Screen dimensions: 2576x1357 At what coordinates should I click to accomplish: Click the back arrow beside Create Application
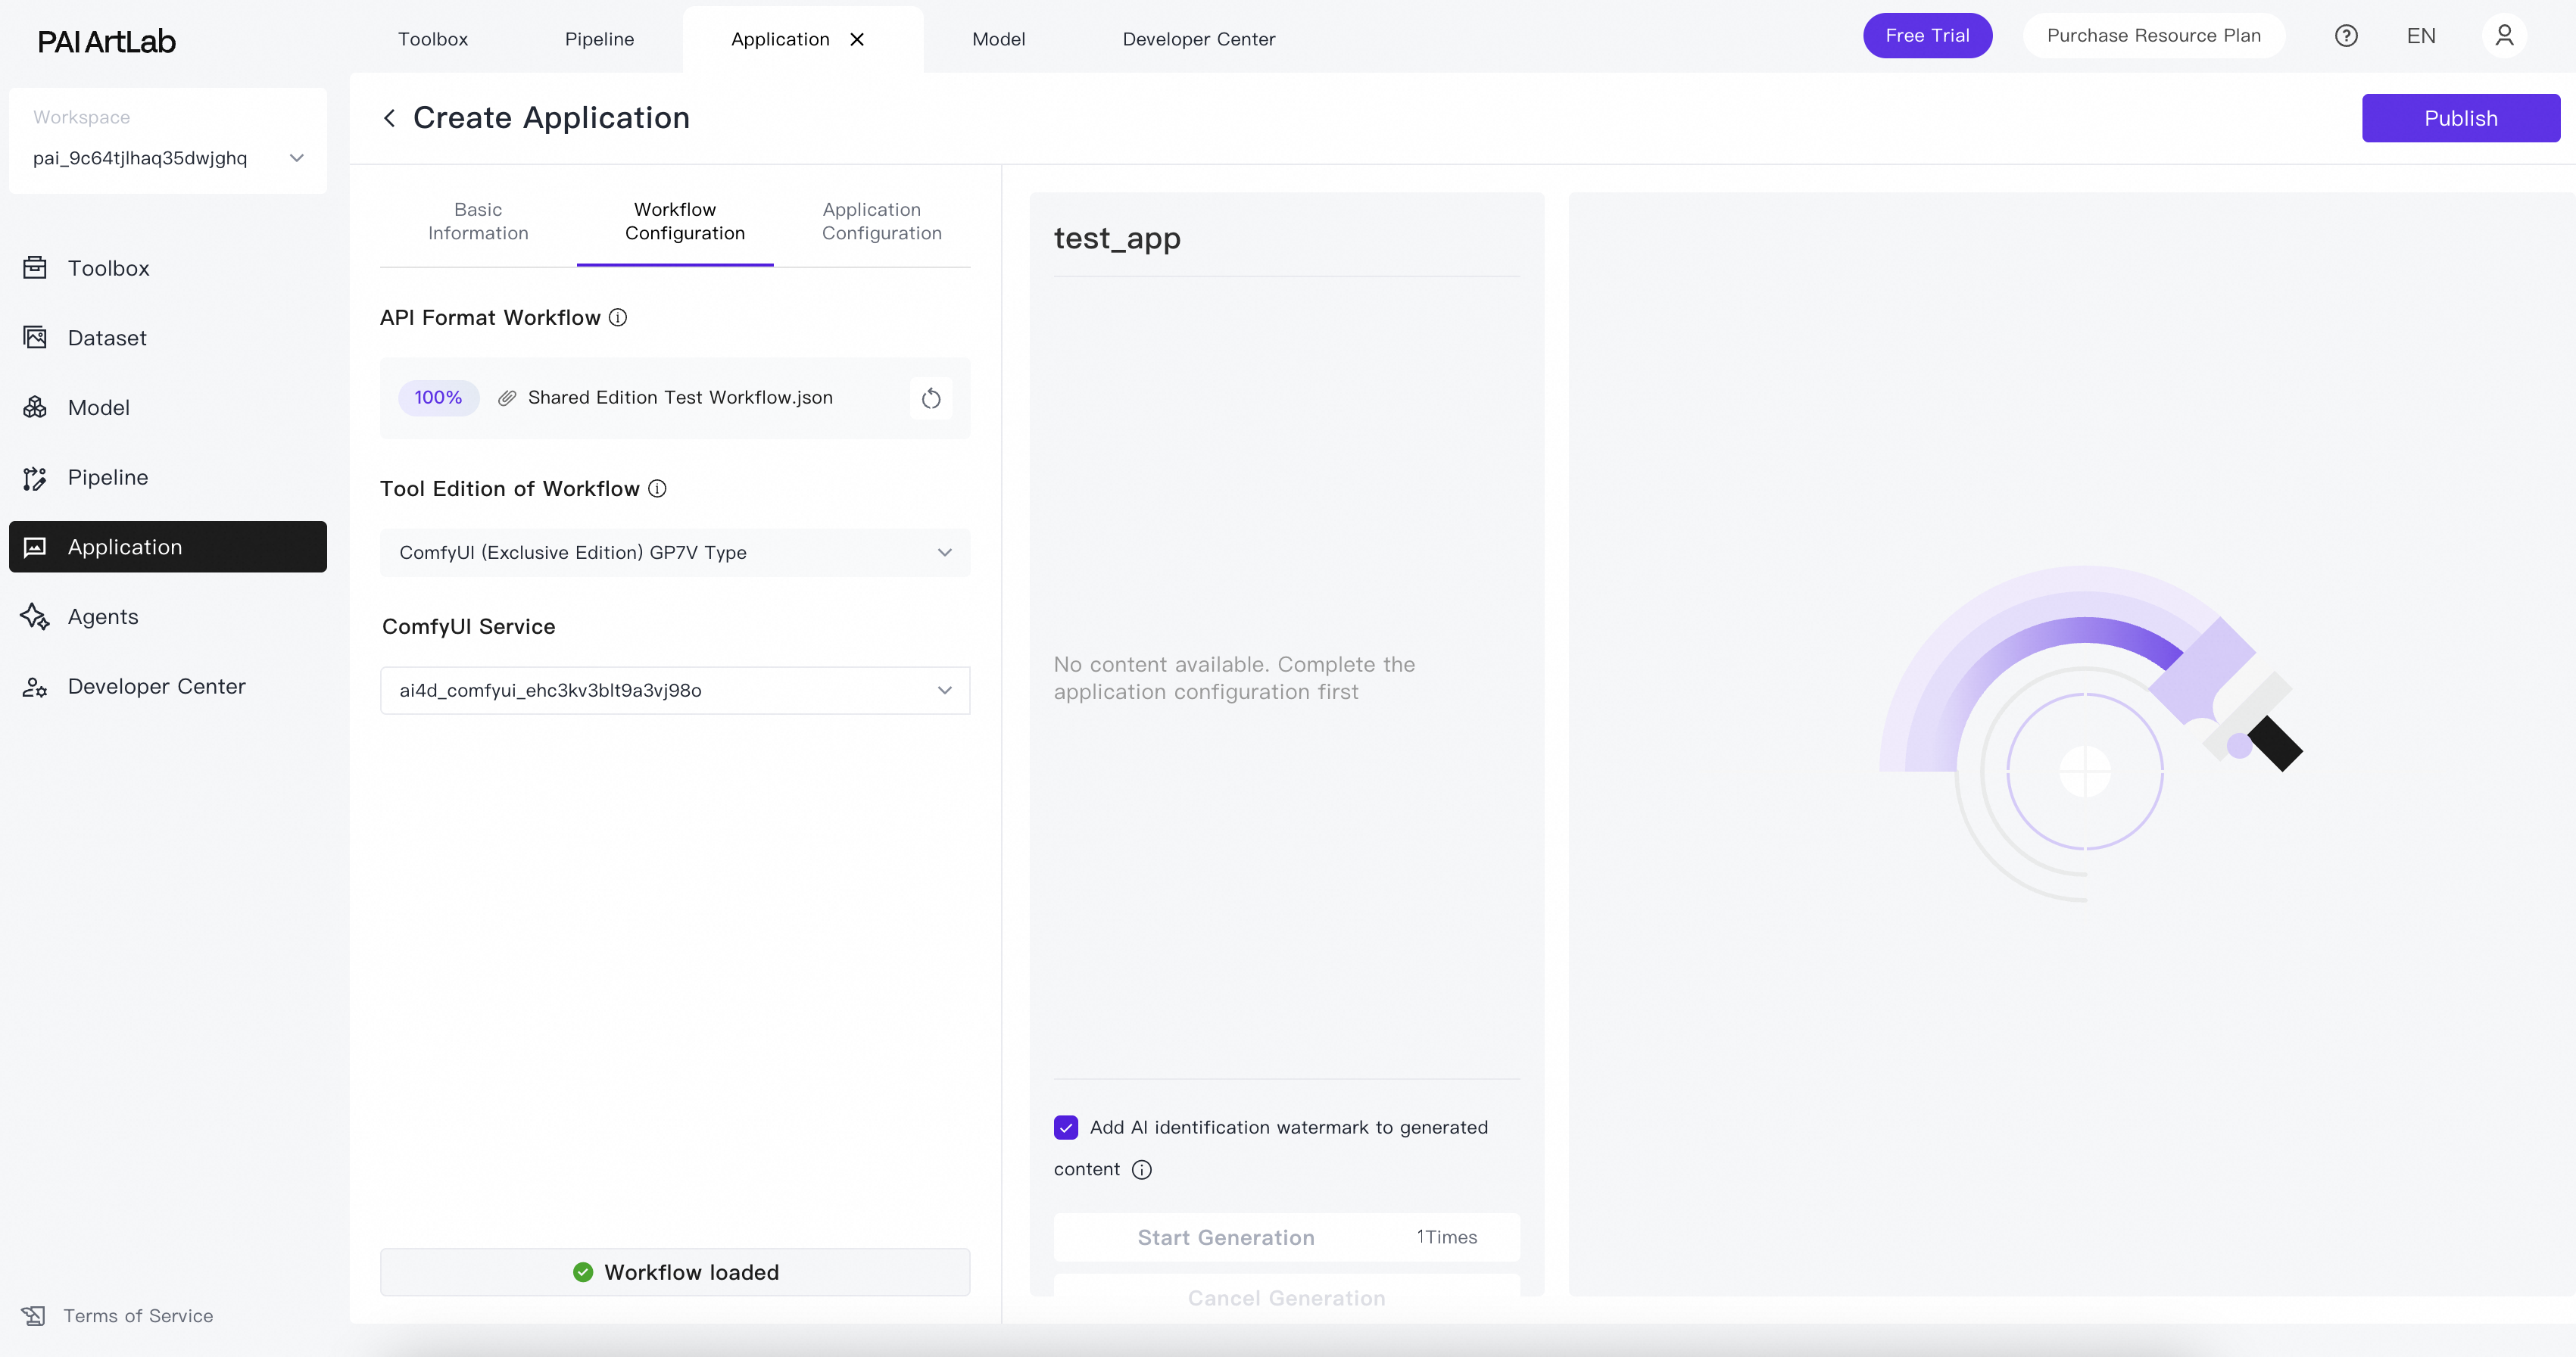(x=389, y=118)
